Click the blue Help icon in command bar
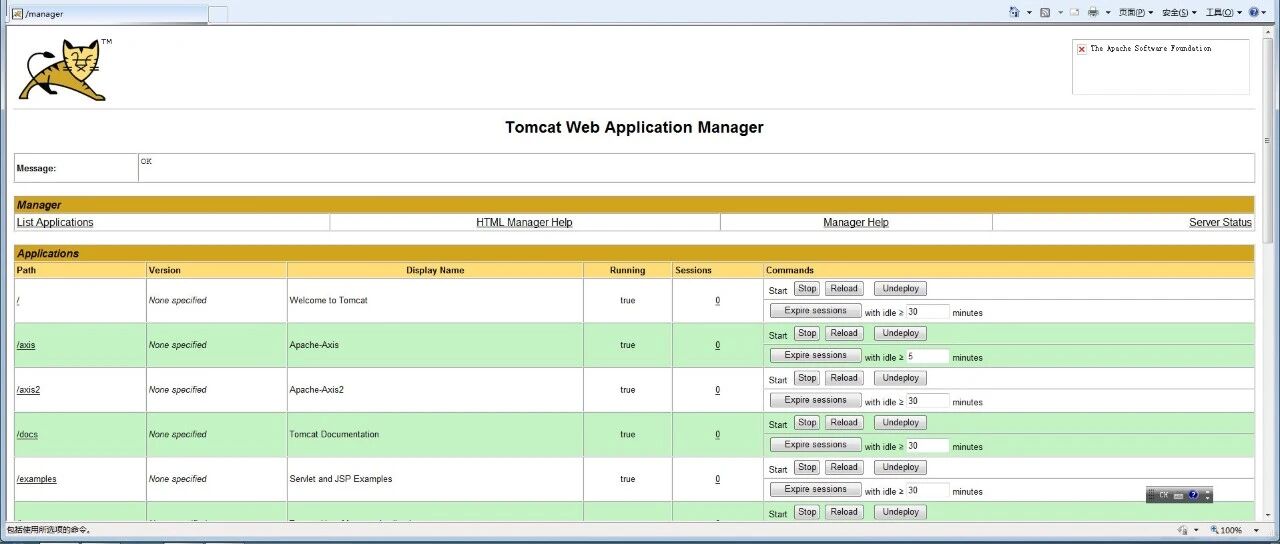1280x544 pixels. pos(1253,12)
